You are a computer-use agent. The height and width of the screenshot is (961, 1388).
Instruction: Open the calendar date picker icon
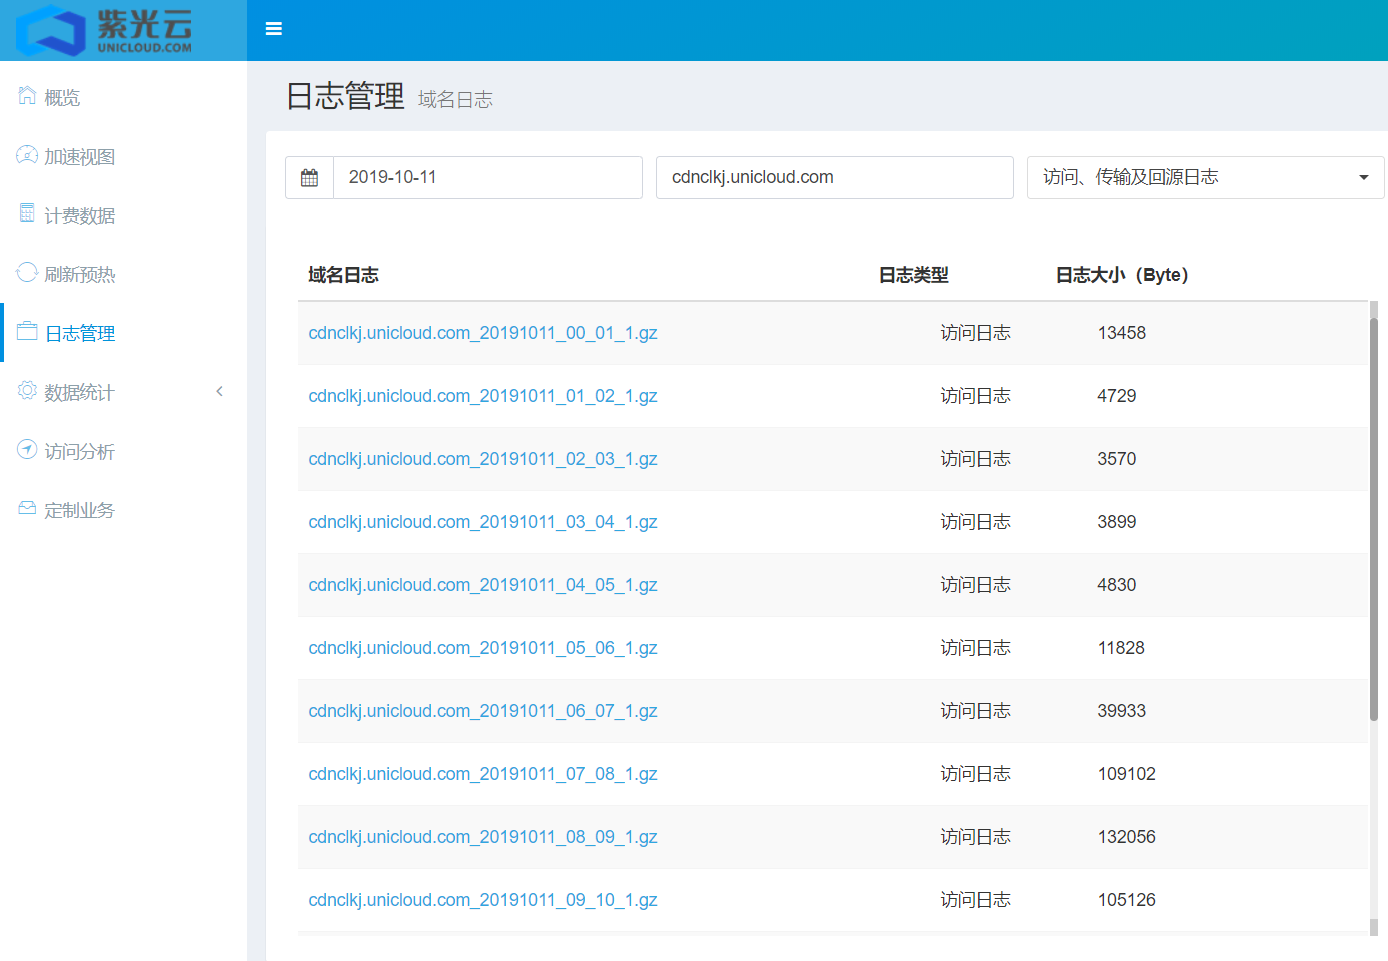pyautogui.click(x=309, y=177)
